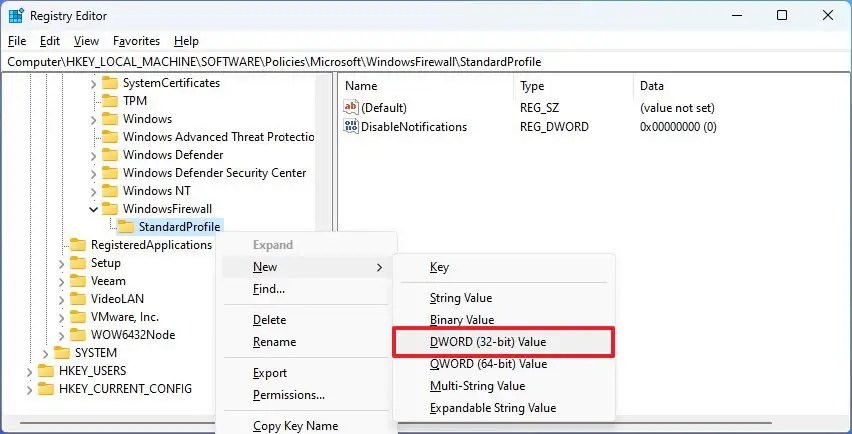This screenshot has width=852, height=434.
Task: Click the StandardProfile folder icon
Action: 126,227
